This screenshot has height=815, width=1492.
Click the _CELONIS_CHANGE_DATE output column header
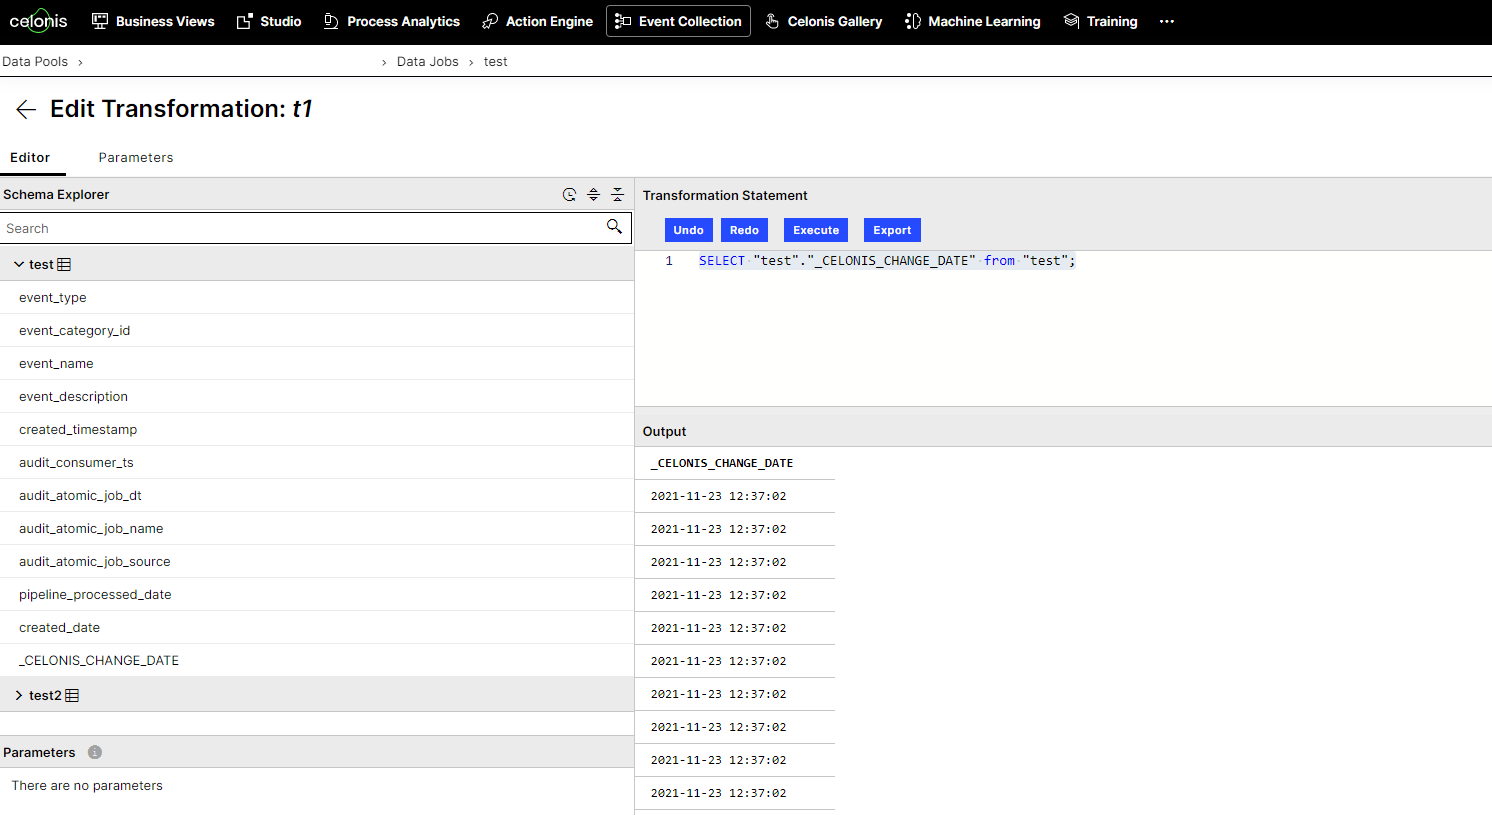point(722,463)
